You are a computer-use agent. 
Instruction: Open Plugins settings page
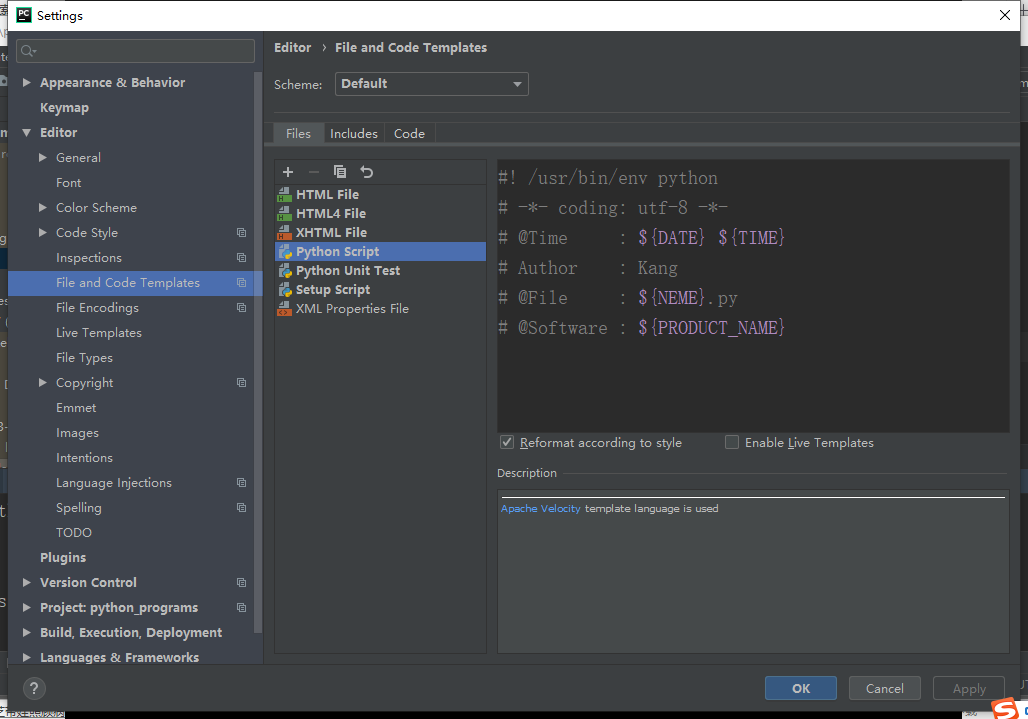click(x=63, y=558)
